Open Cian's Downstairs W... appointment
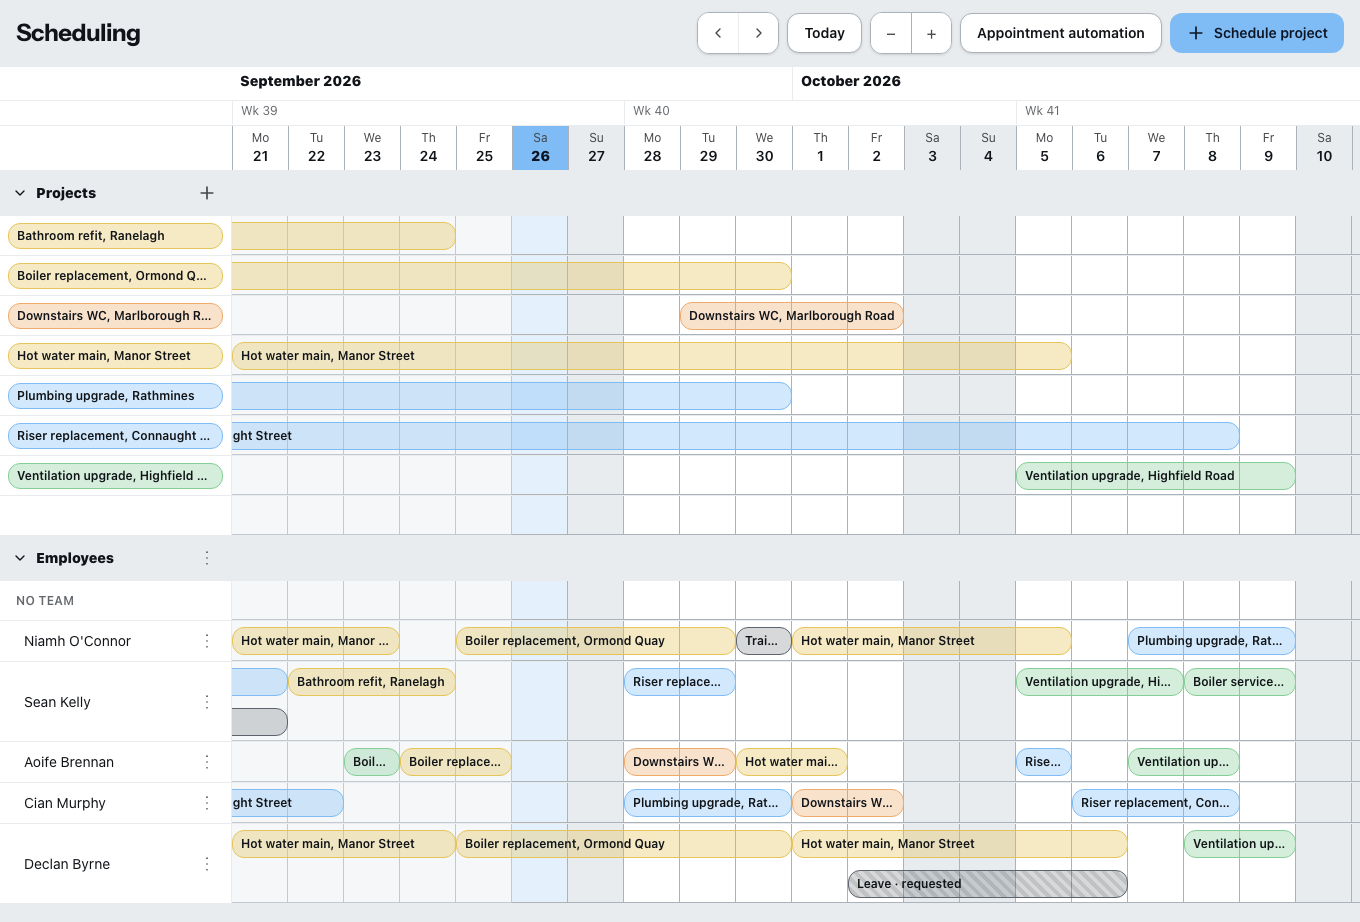Screen dimensions: 1360x922 848,803
